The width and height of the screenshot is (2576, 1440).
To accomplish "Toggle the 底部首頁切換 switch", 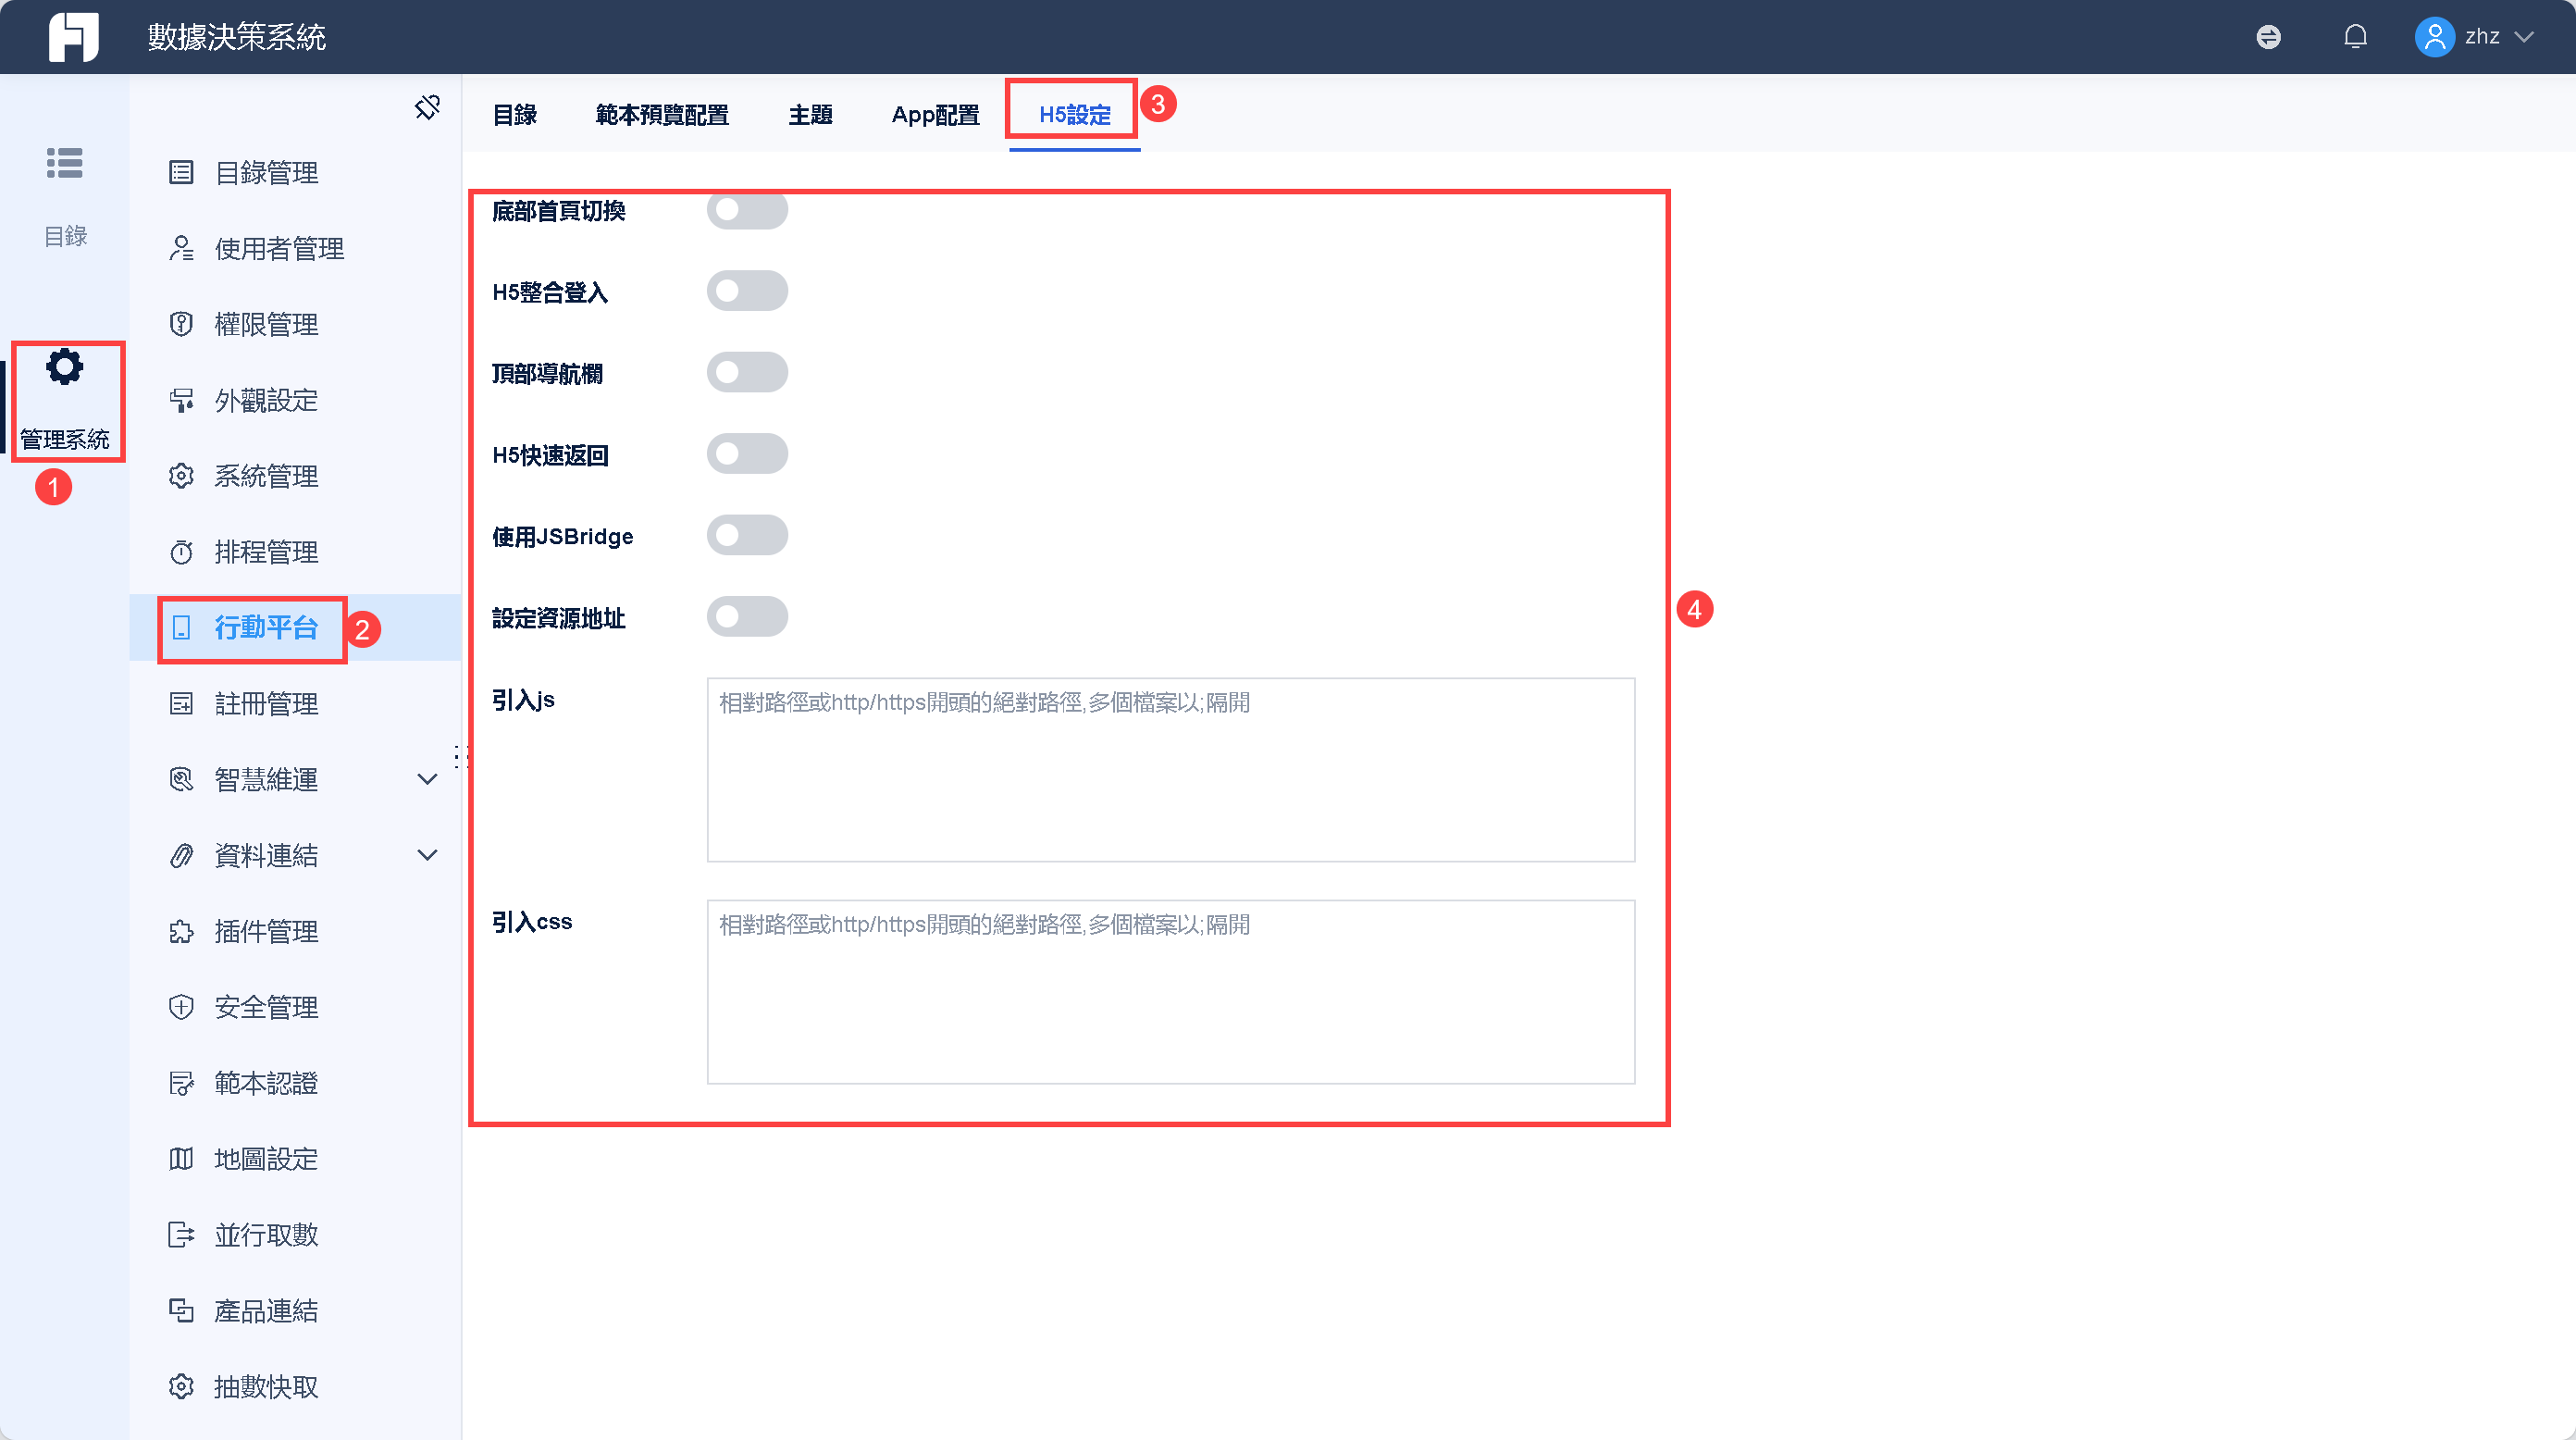I will [747, 210].
